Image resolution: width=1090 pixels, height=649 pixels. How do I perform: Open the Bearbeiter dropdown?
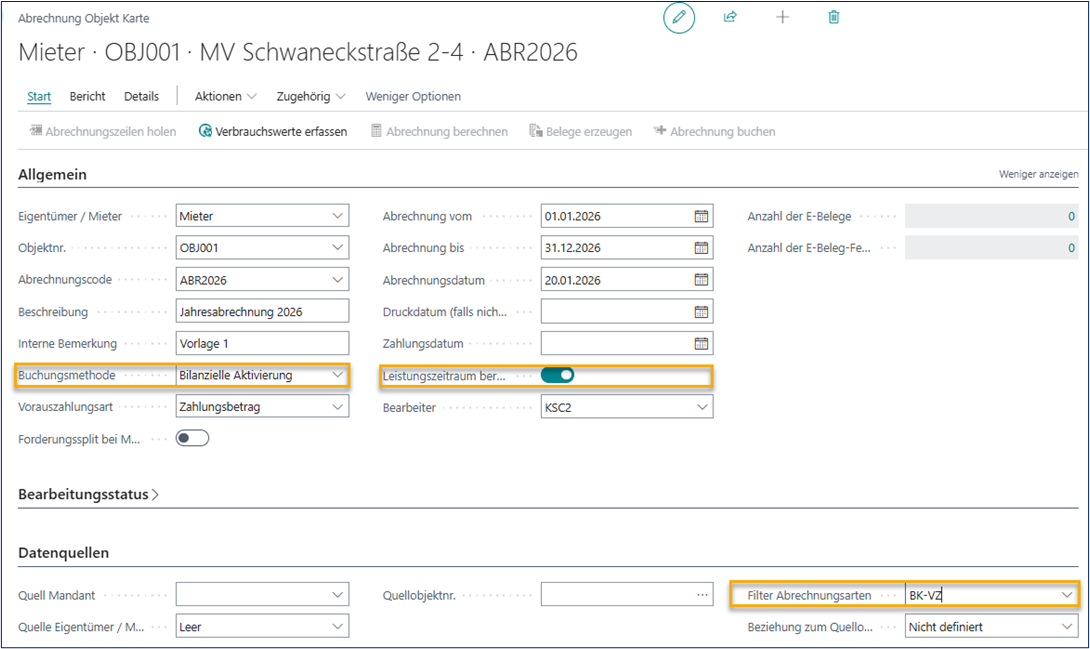click(x=701, y=407)
